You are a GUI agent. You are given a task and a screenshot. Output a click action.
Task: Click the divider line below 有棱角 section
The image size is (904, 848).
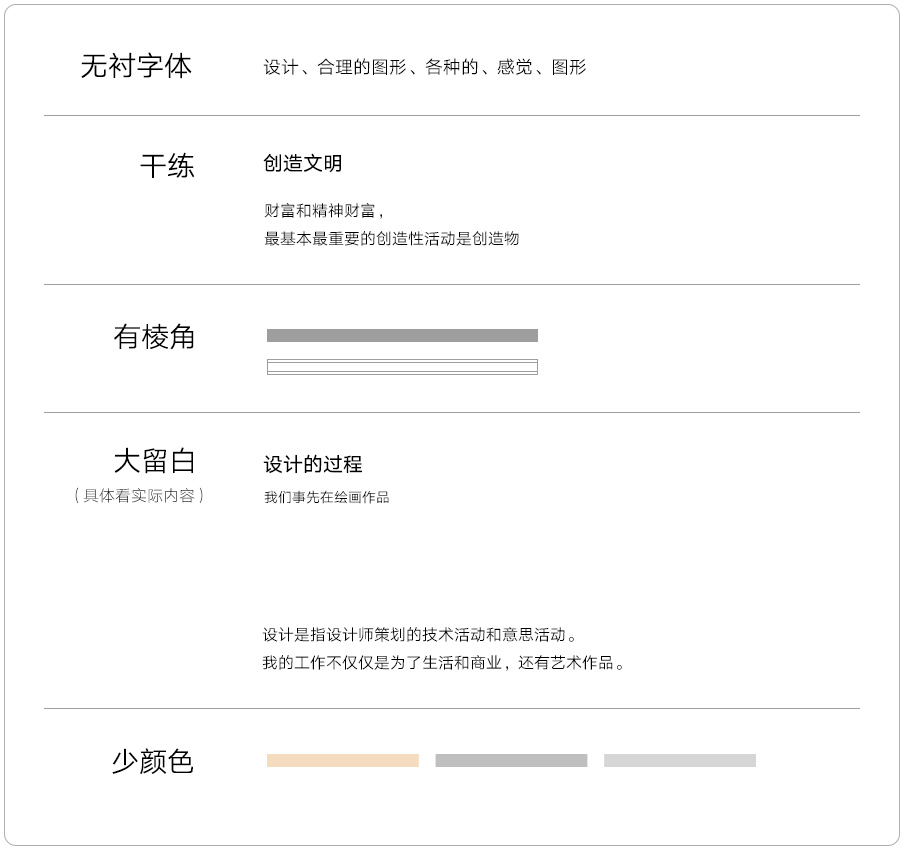pyautogui.click(x=452, y=412)
